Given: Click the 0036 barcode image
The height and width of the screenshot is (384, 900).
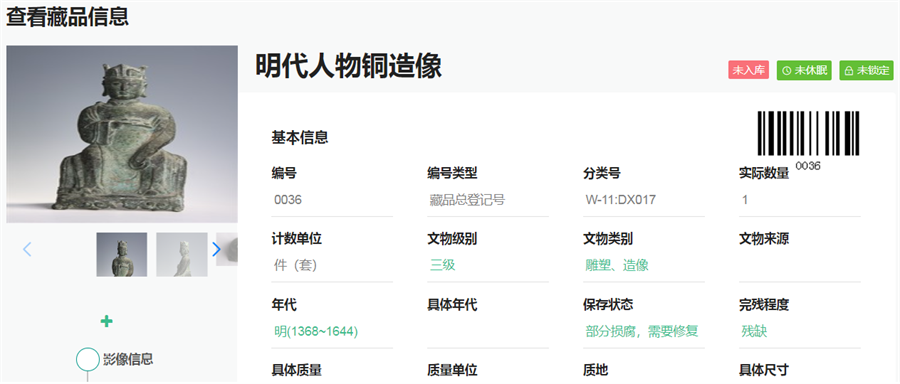Looking at the screenshot, I should click(x=808, y=141).
